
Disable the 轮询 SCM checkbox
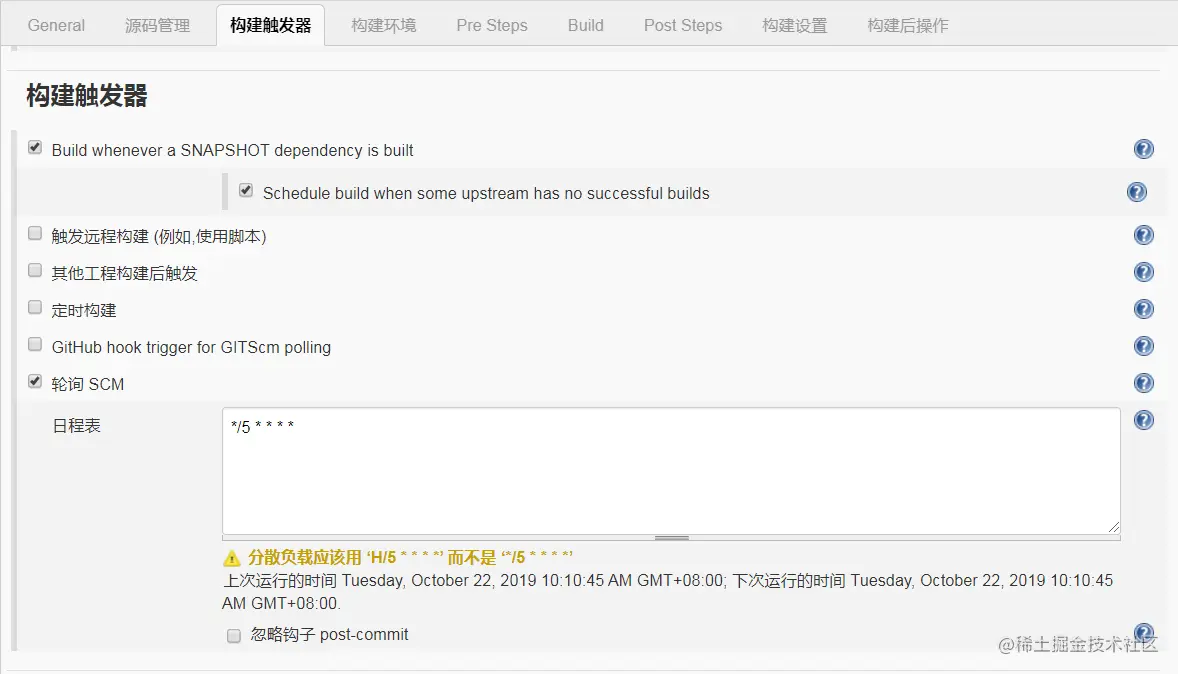point(35,381)
